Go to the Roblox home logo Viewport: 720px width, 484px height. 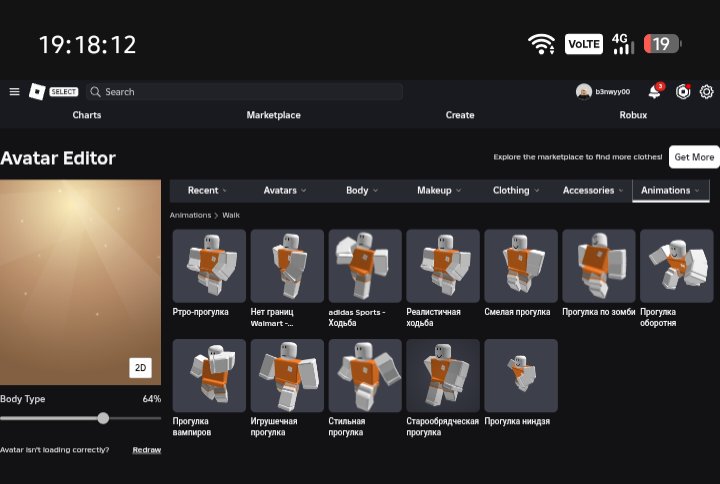click(37, 92)
